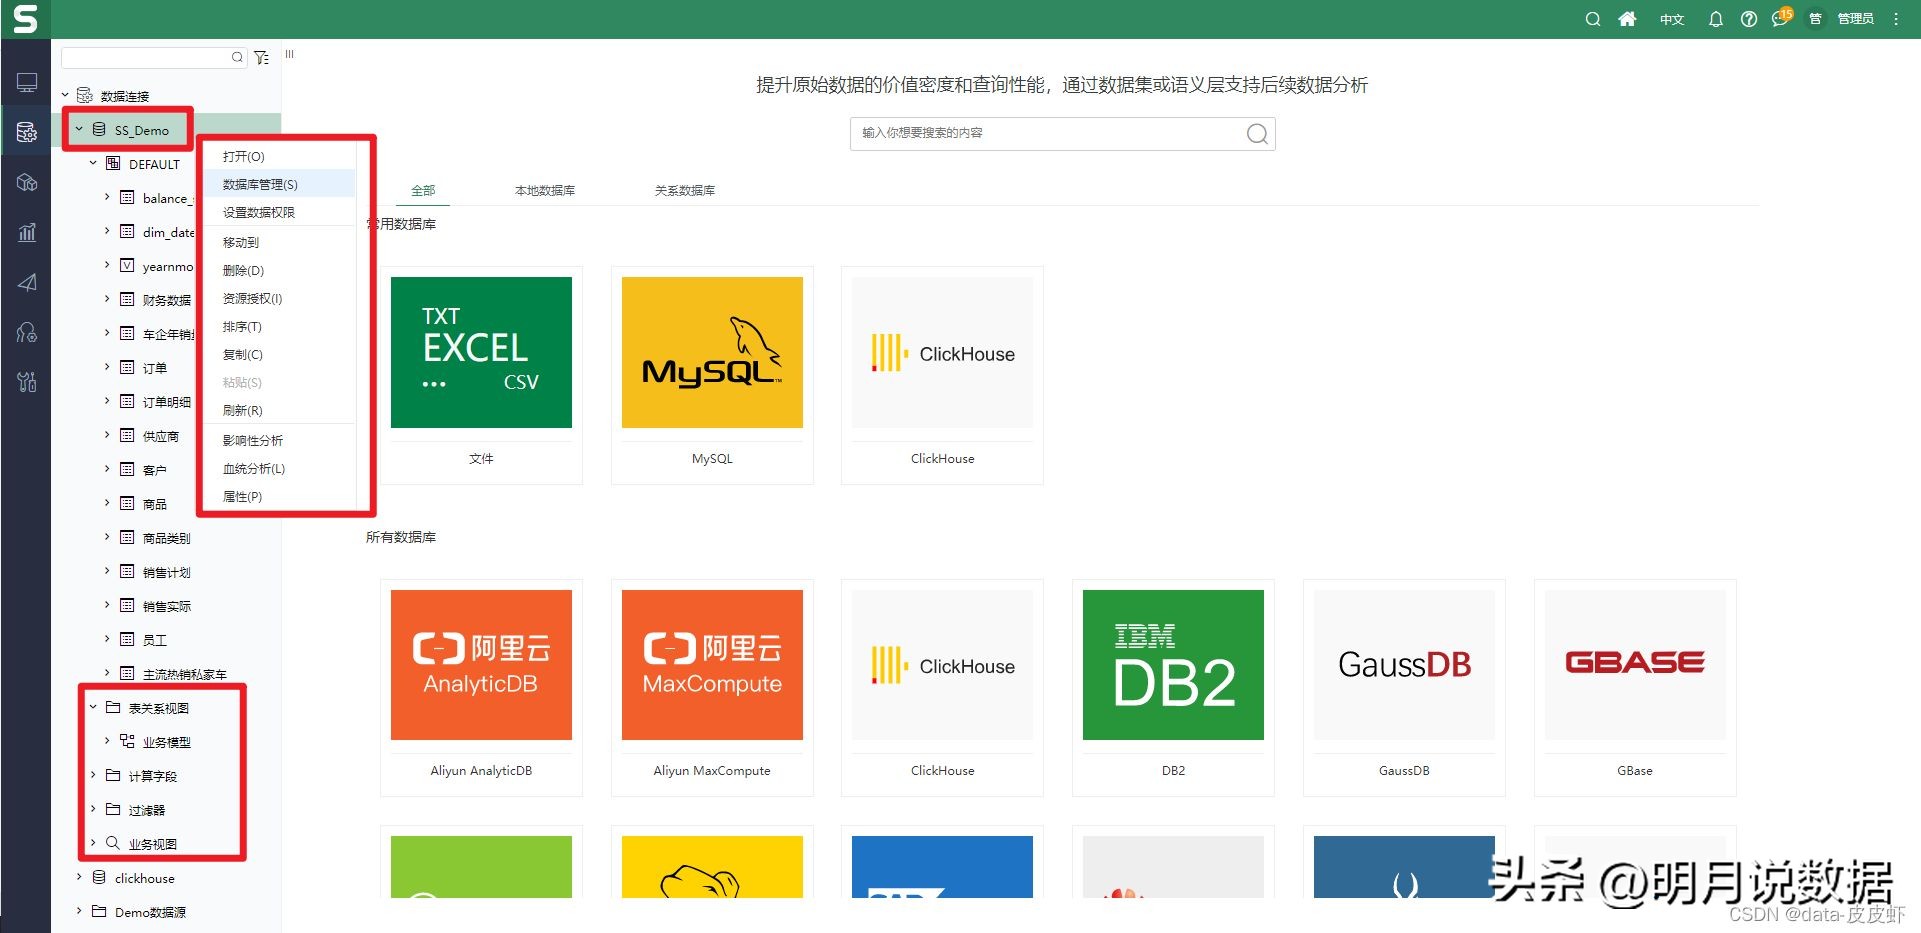Viewport: 1921px width, 933px height.
Task: Open the monitor icon in left sidebar
Action: (x=27, y=83)
